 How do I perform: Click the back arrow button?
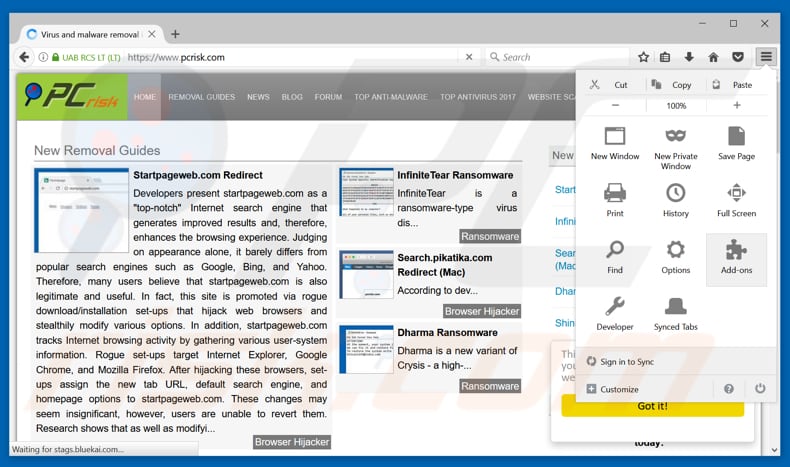pos(24,57)
